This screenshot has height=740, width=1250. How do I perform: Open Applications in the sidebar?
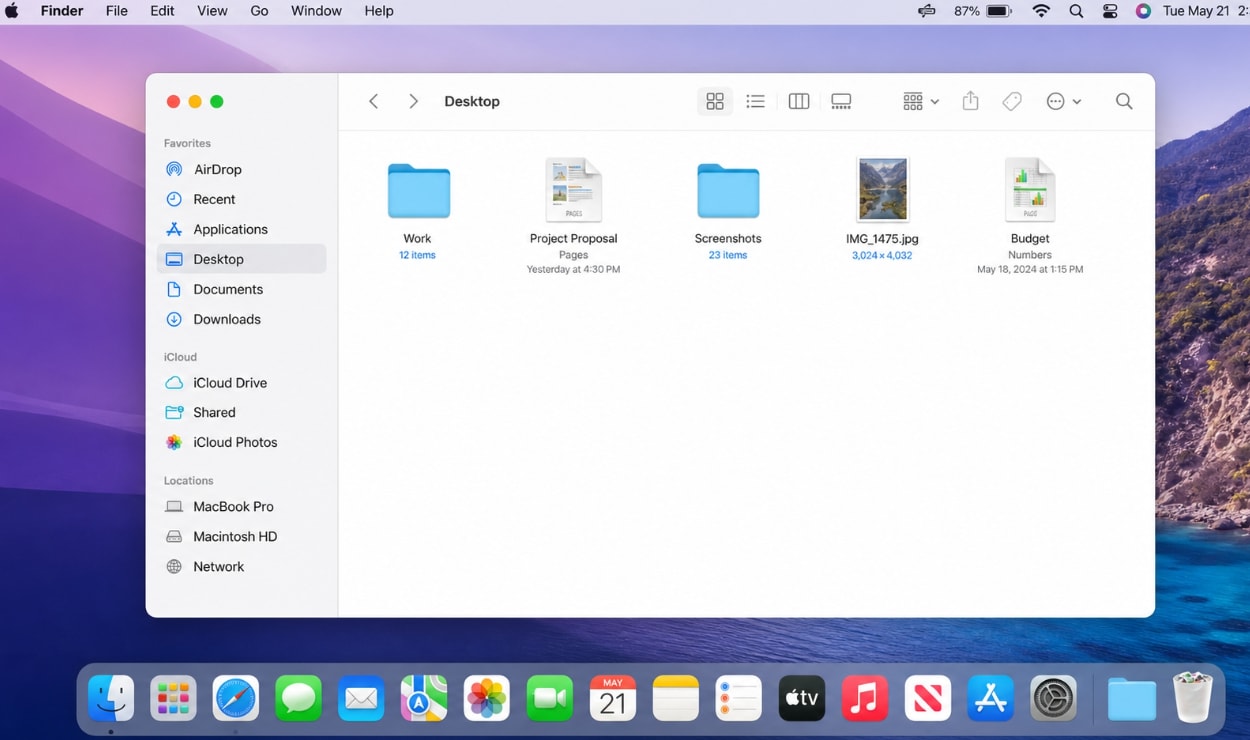coord(241,229)
